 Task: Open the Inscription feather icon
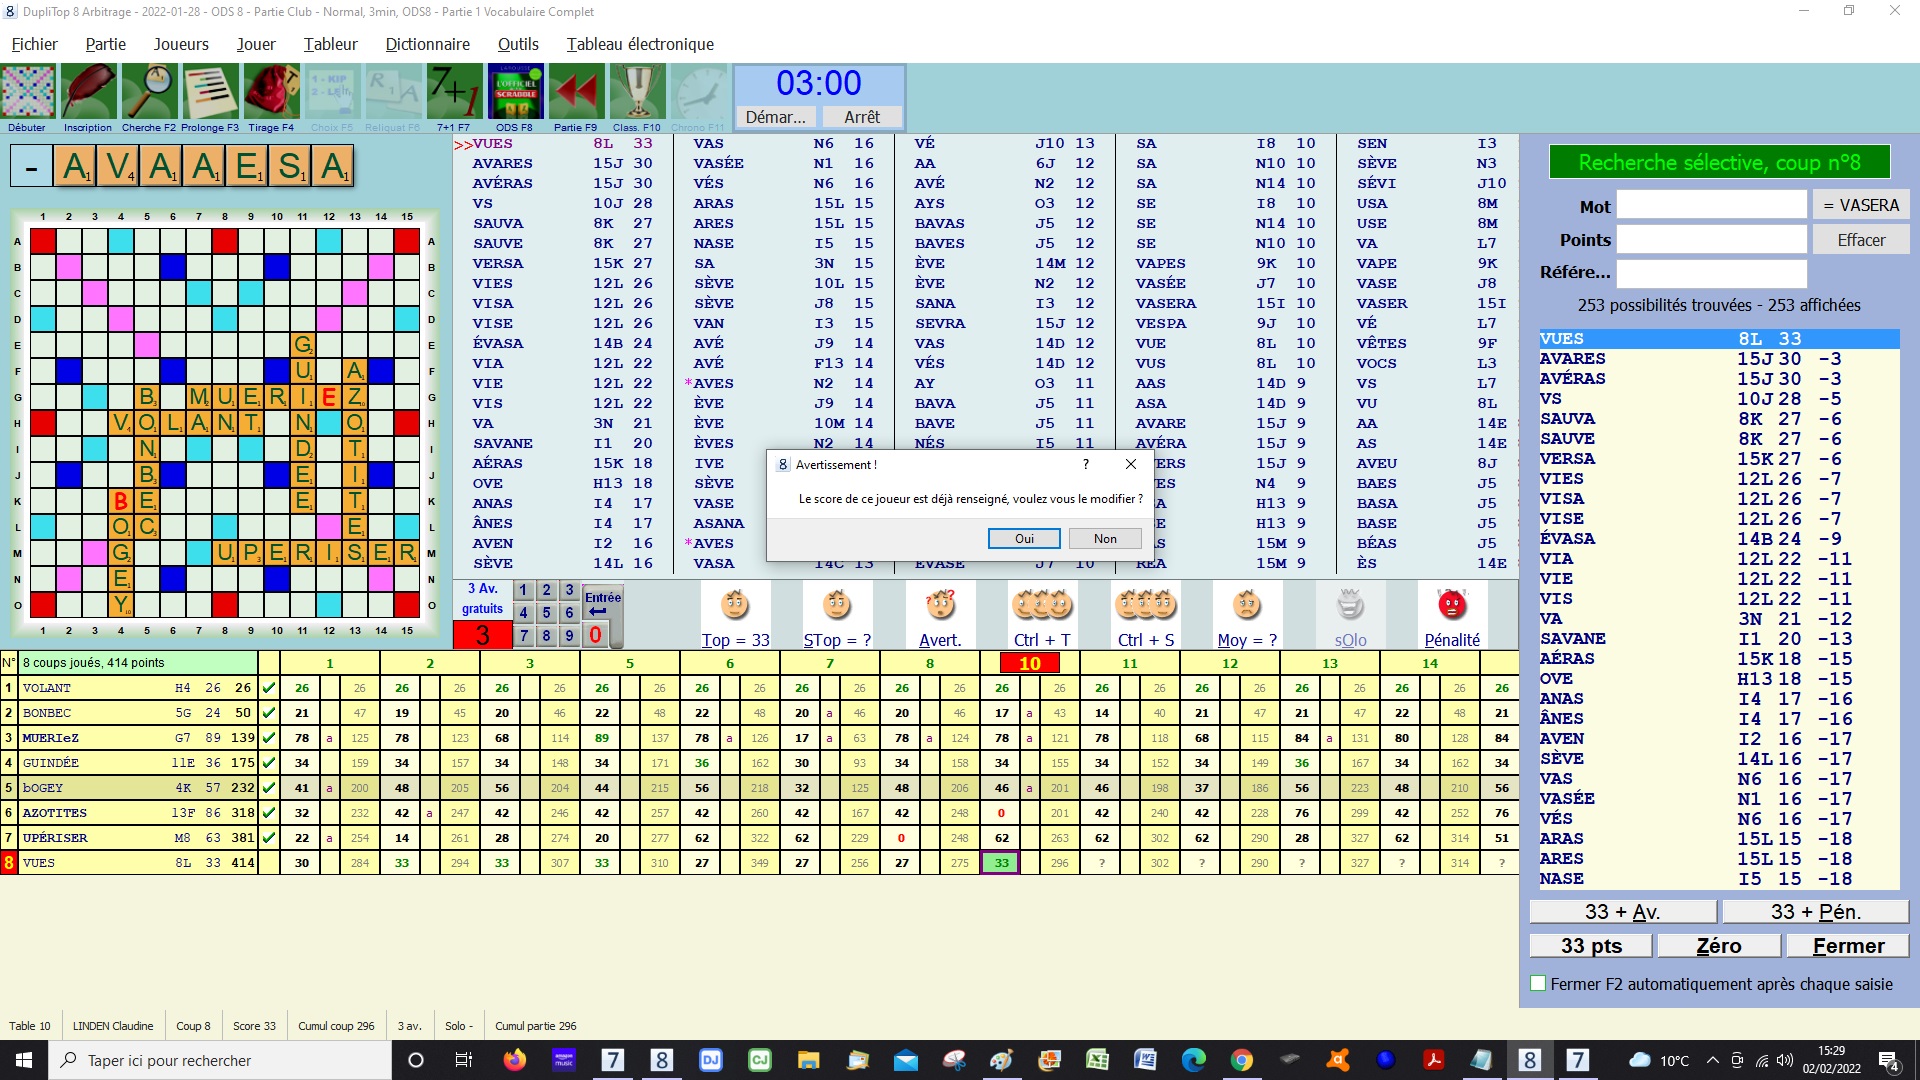click(88, 93)
